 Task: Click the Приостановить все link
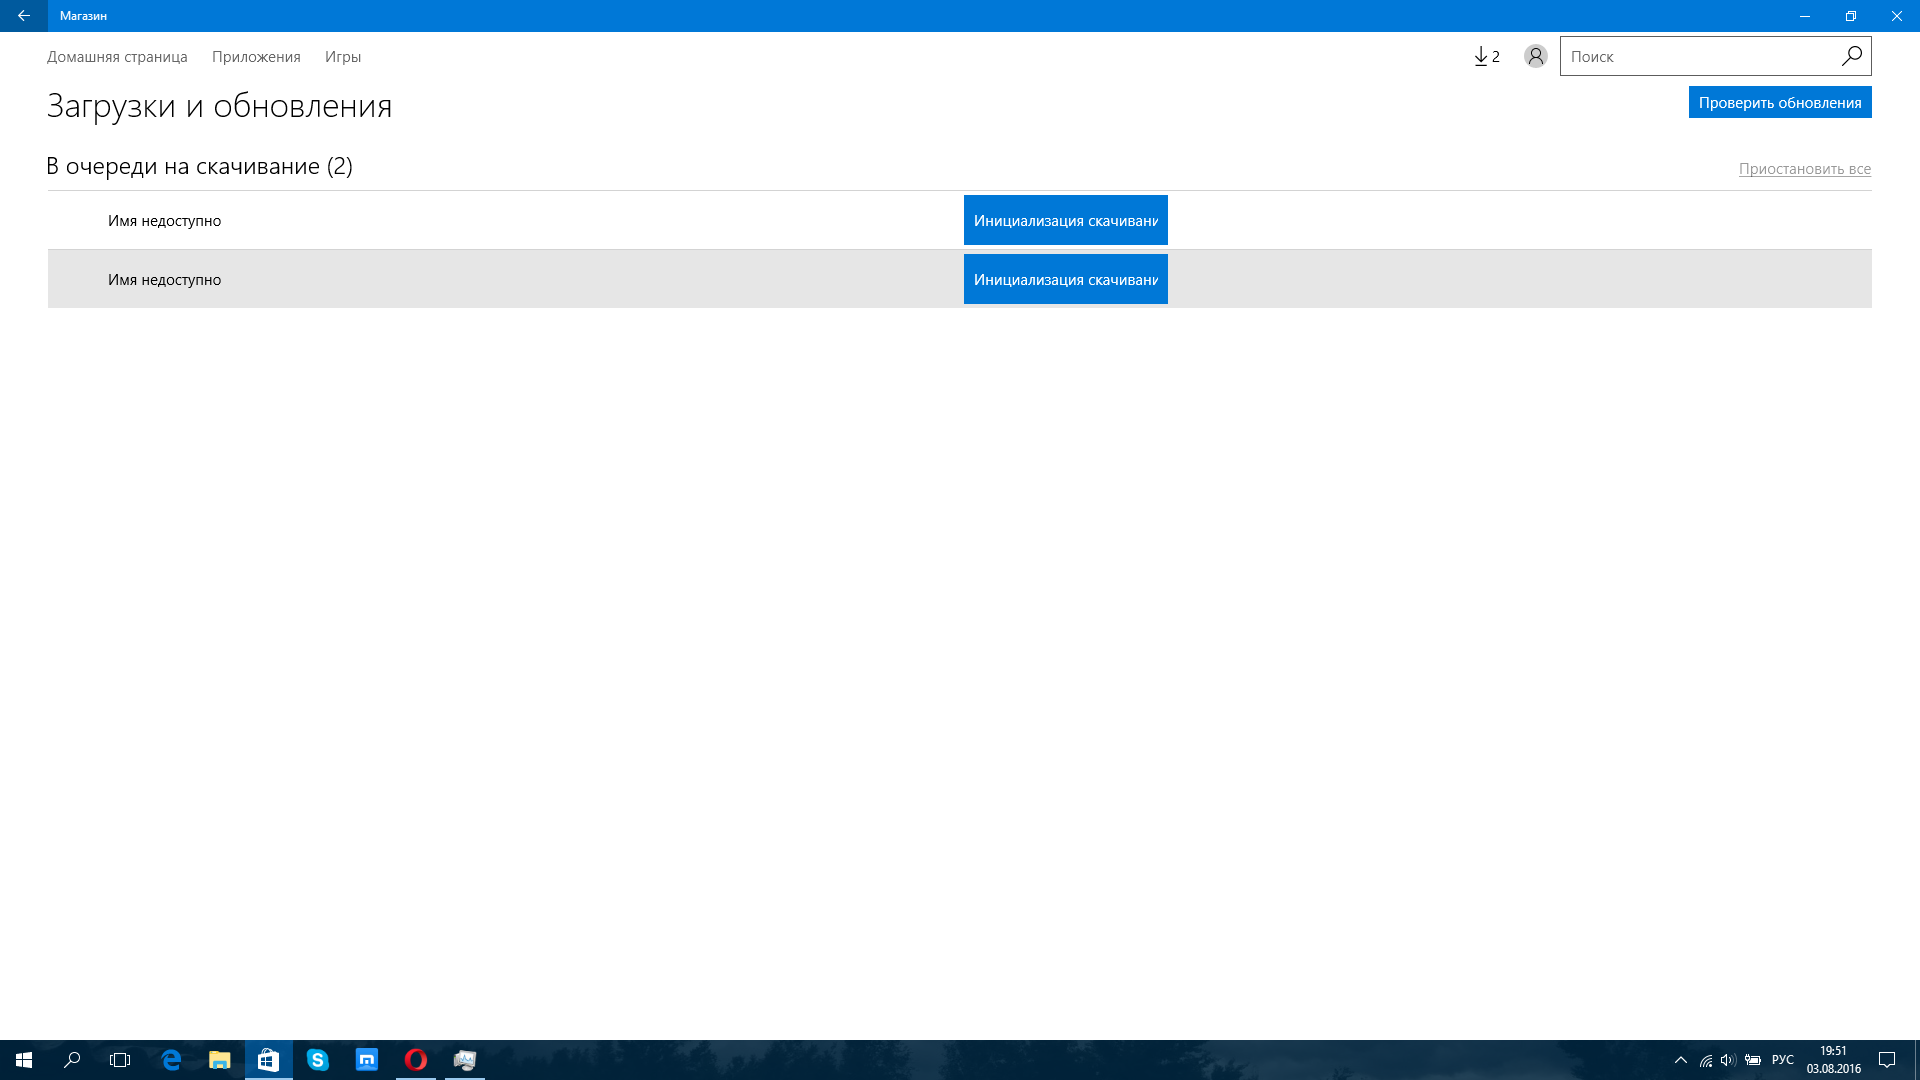1804,169
